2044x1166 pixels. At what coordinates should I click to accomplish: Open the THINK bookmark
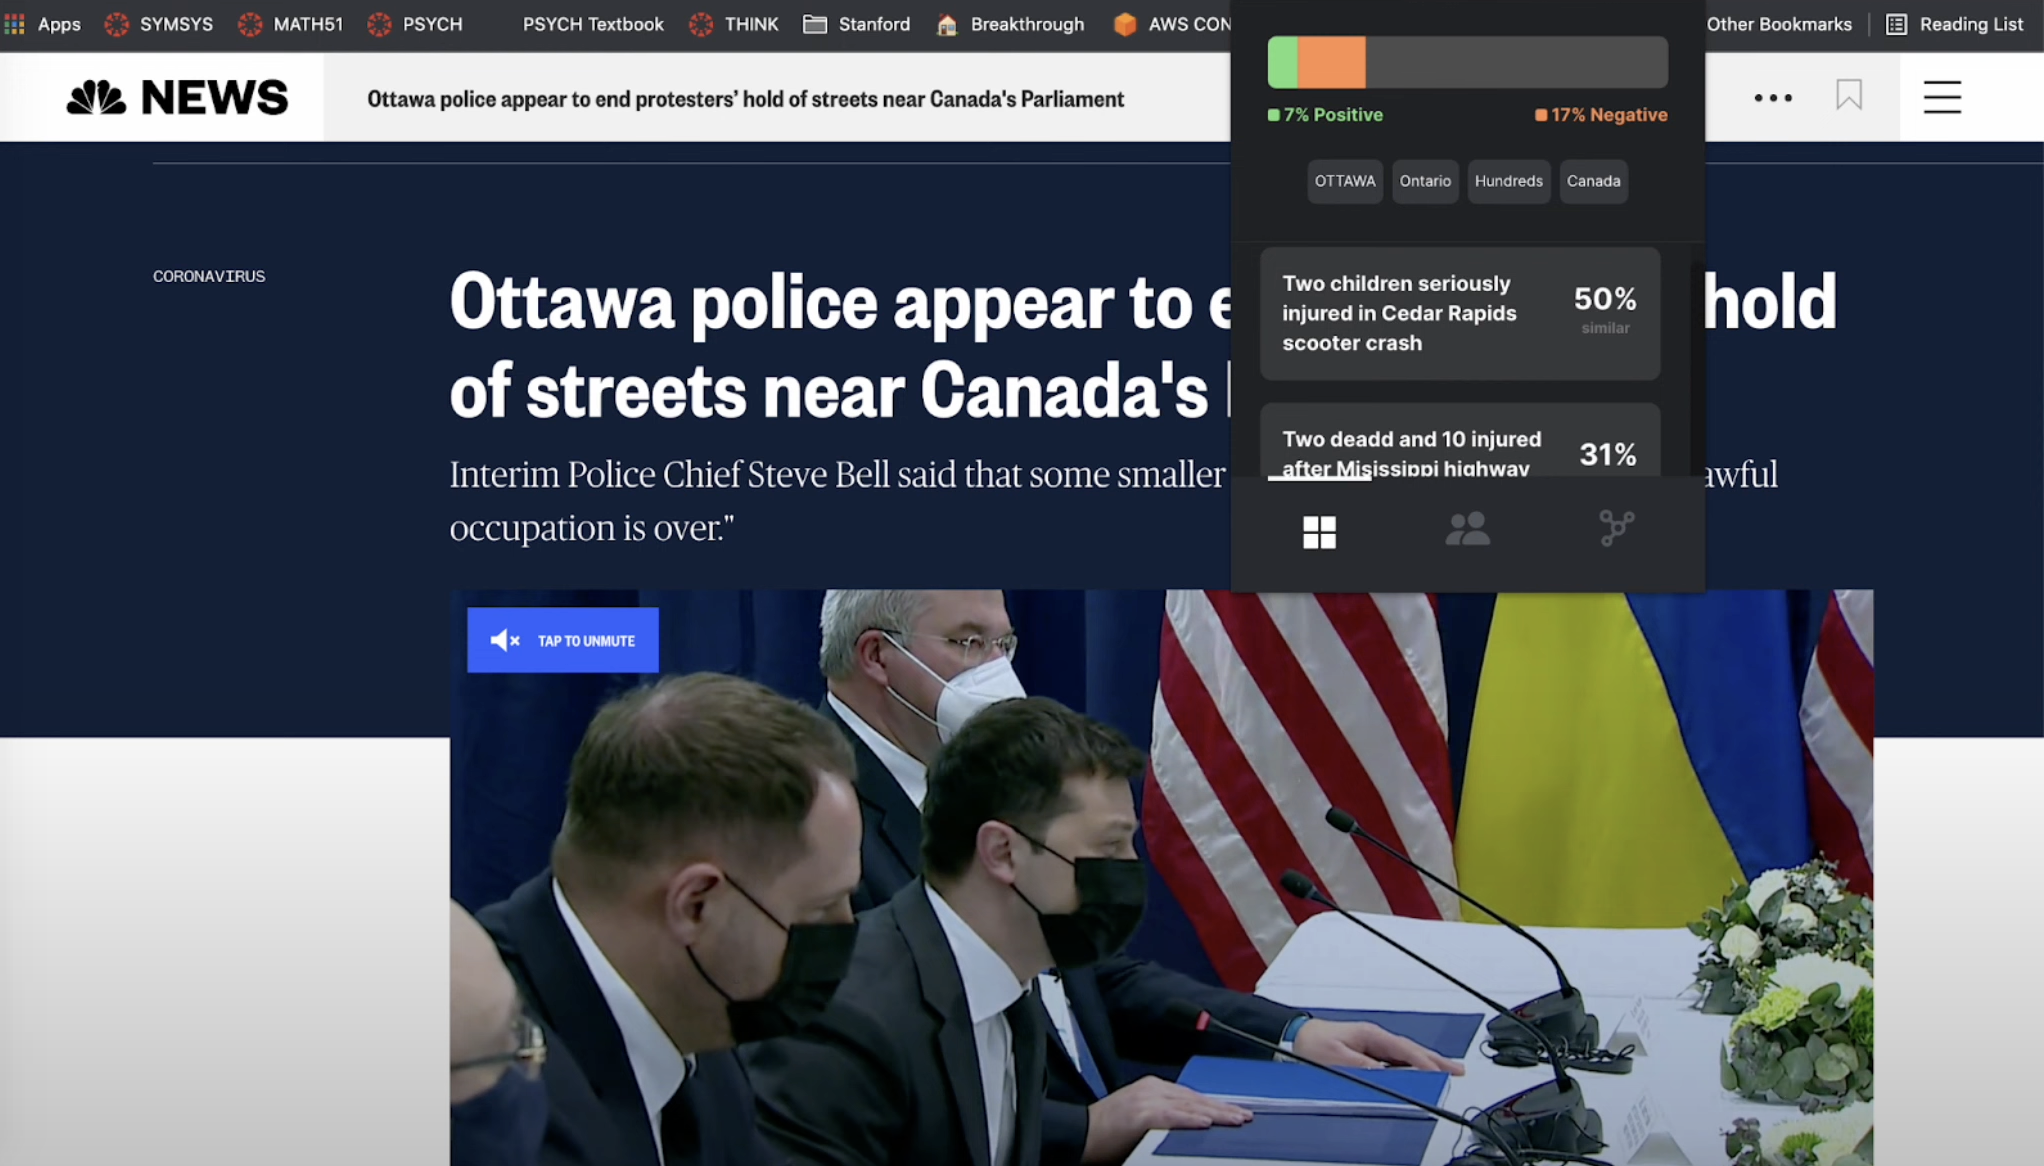[734, 24]
